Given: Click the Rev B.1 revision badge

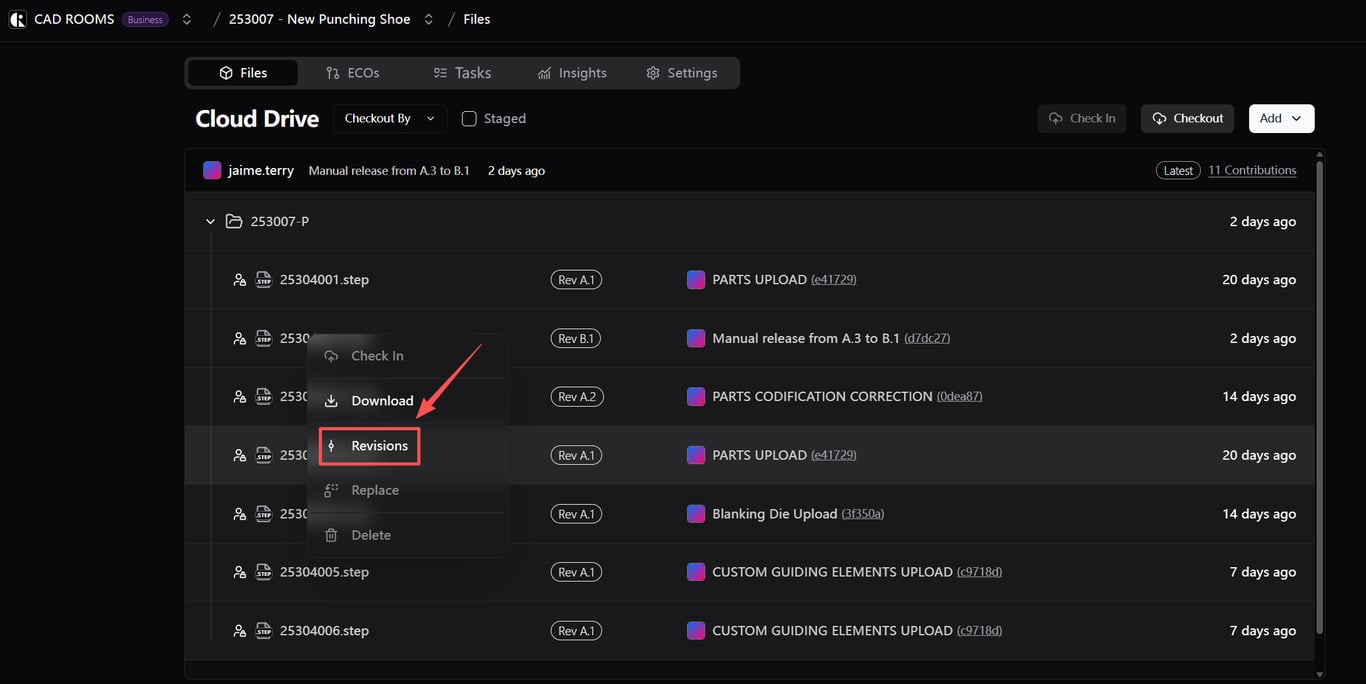Looking at the screenshot, I should [x=577, y=338].
